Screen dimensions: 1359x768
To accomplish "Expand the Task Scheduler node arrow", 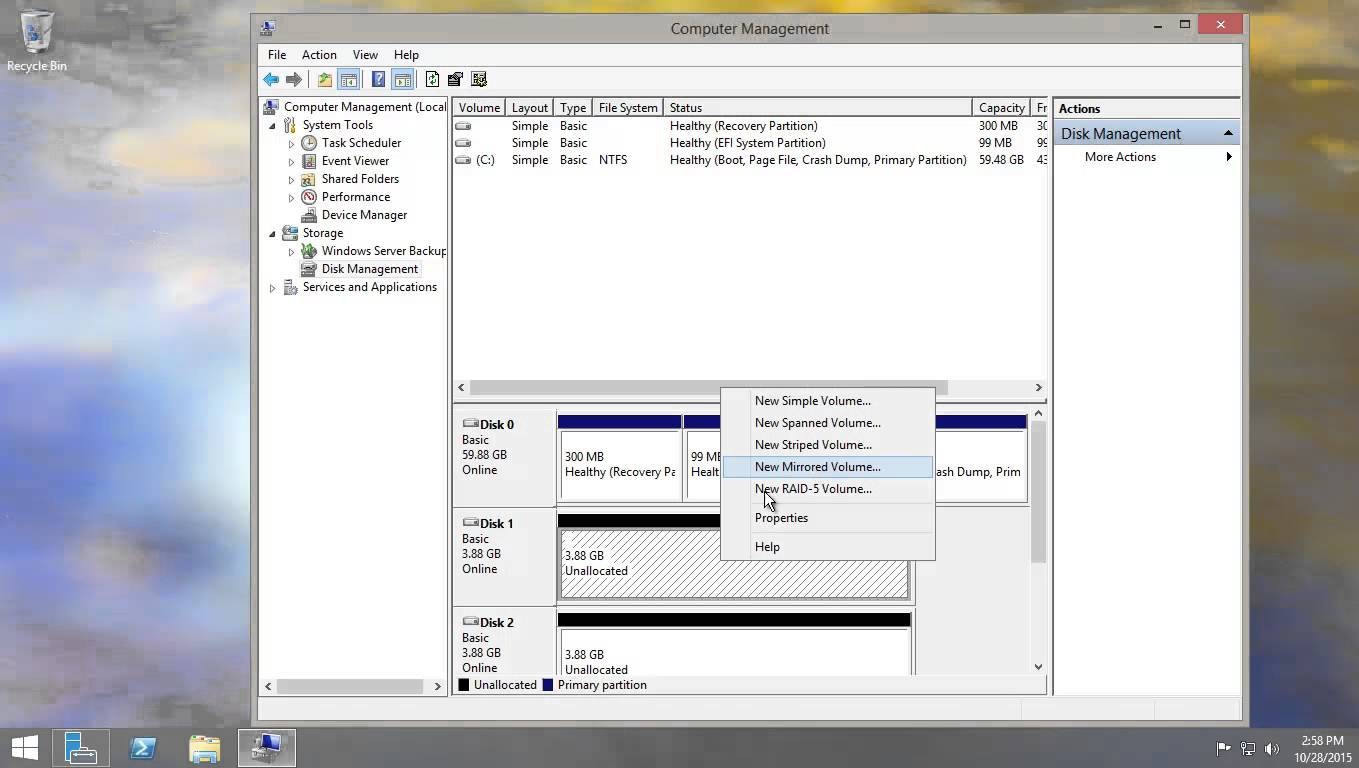I will 291,143.
